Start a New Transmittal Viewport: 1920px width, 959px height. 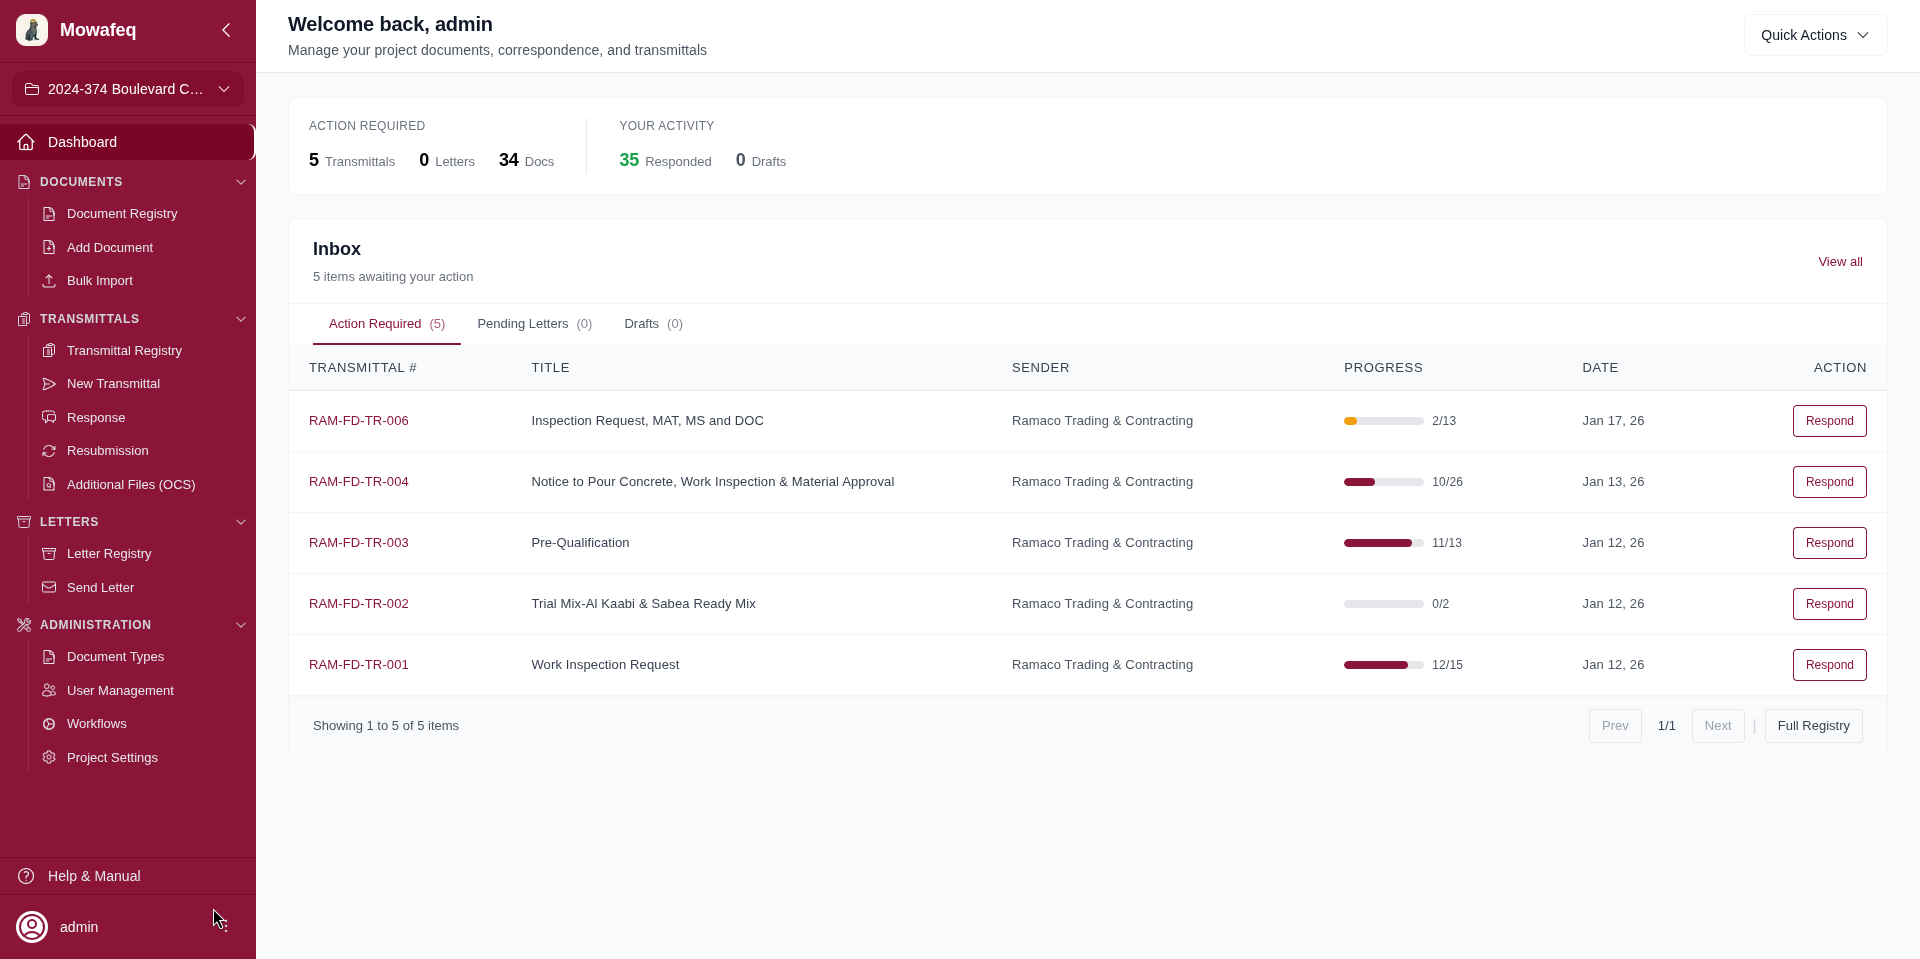[113, 384]
